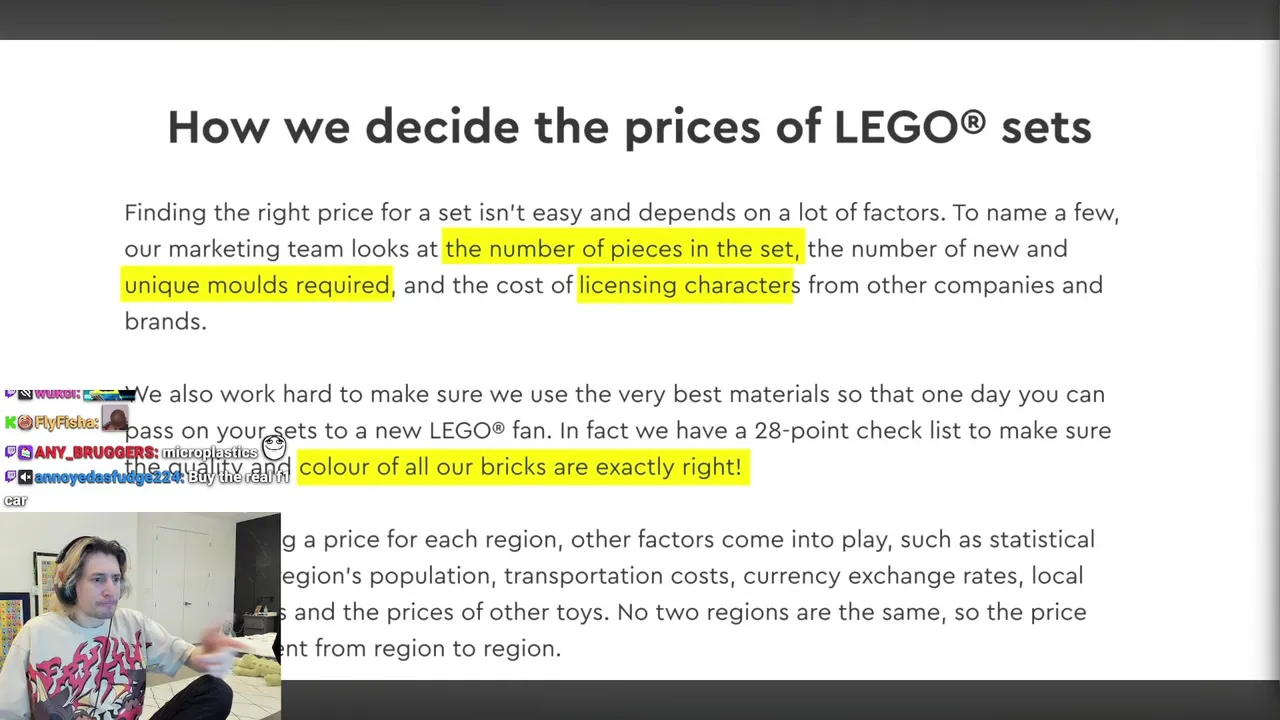The height and width of the screenshot is (720, 1280).
Task: Open the annoyedasfudge224 chat username
Action: coord(108,478)
